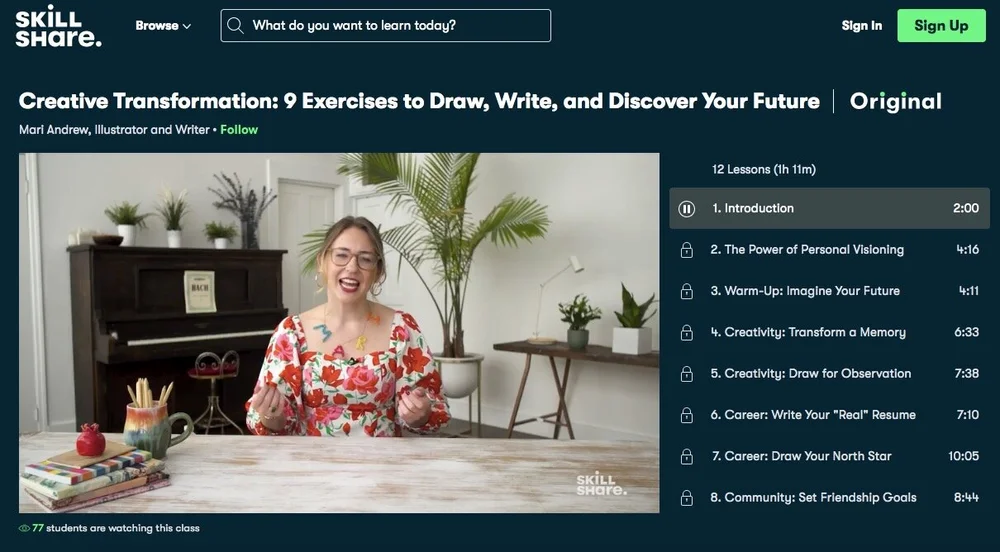Click lock icon beside Set Friendship Goals
Screen dimensions: 1000x552
pos(686,498)
